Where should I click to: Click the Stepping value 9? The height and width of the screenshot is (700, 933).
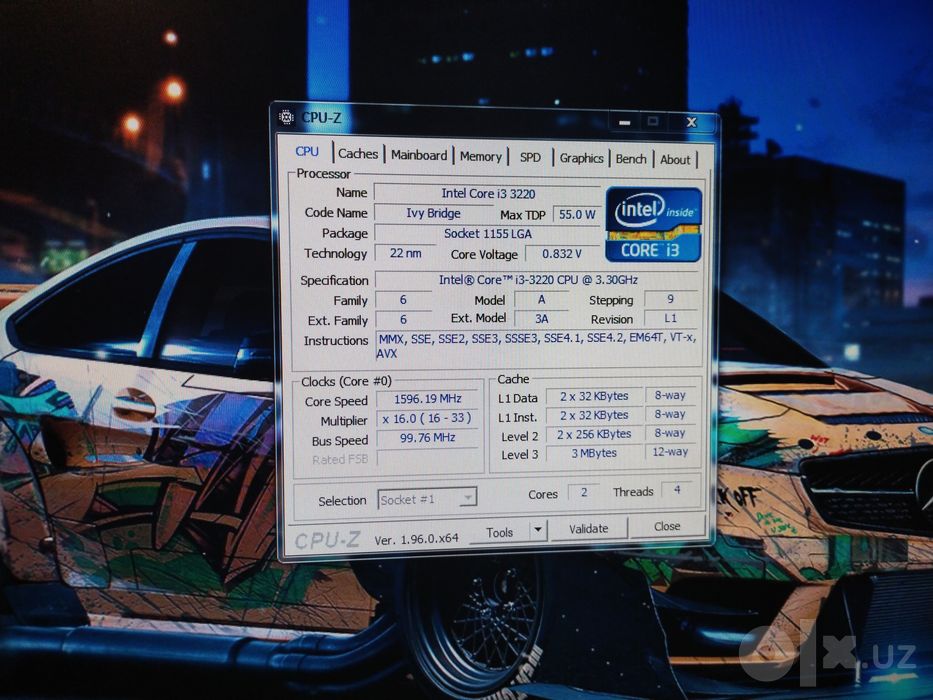click(671, 299)
